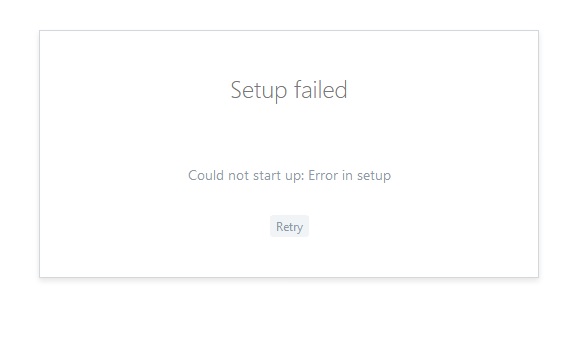The width and height of the screenshot is (585, 364).
Task: Select the "Setup failed" heading
Action: pos(289,90)
